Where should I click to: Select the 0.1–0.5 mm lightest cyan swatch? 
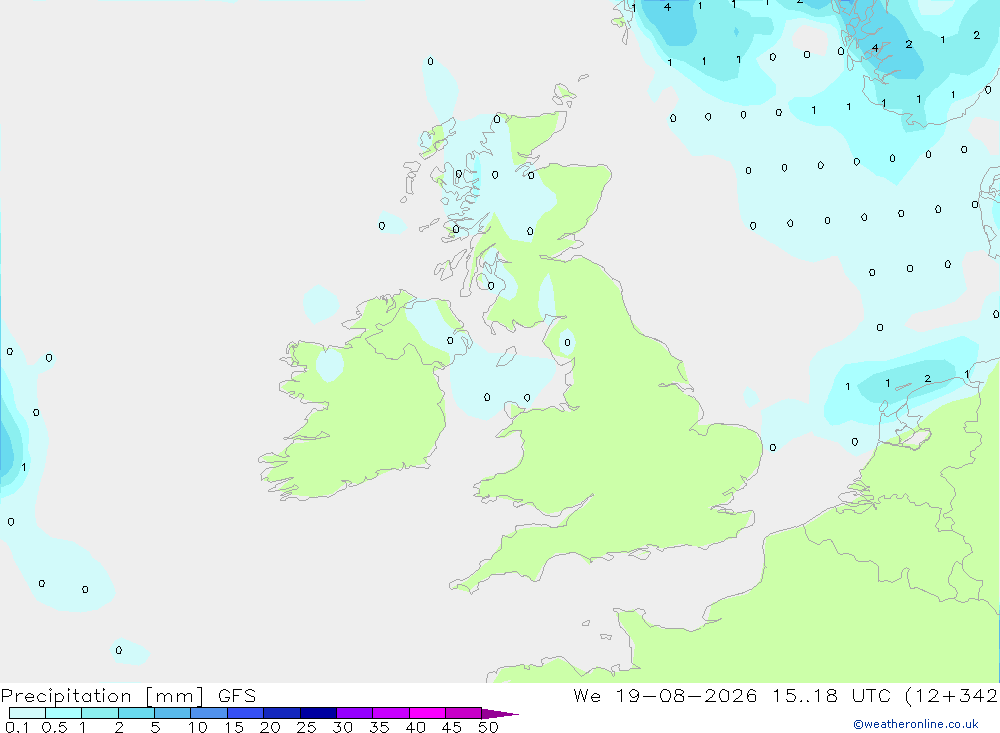click(x=27, y=713)
